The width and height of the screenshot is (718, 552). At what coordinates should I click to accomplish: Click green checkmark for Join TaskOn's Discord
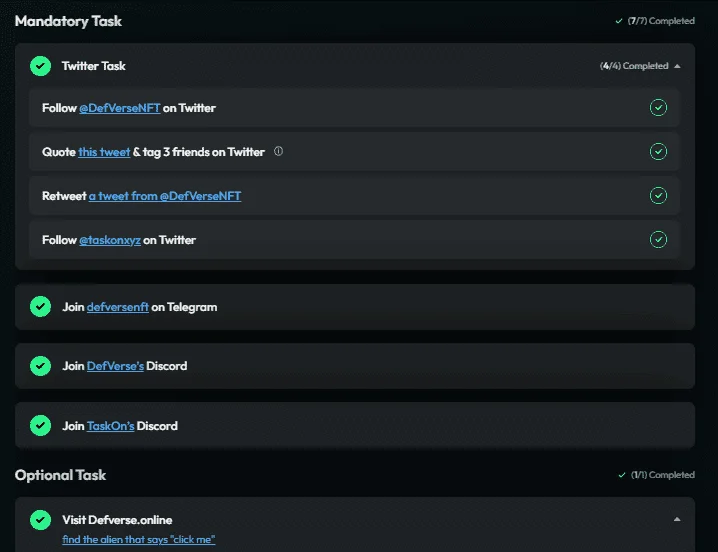(40, 426)
